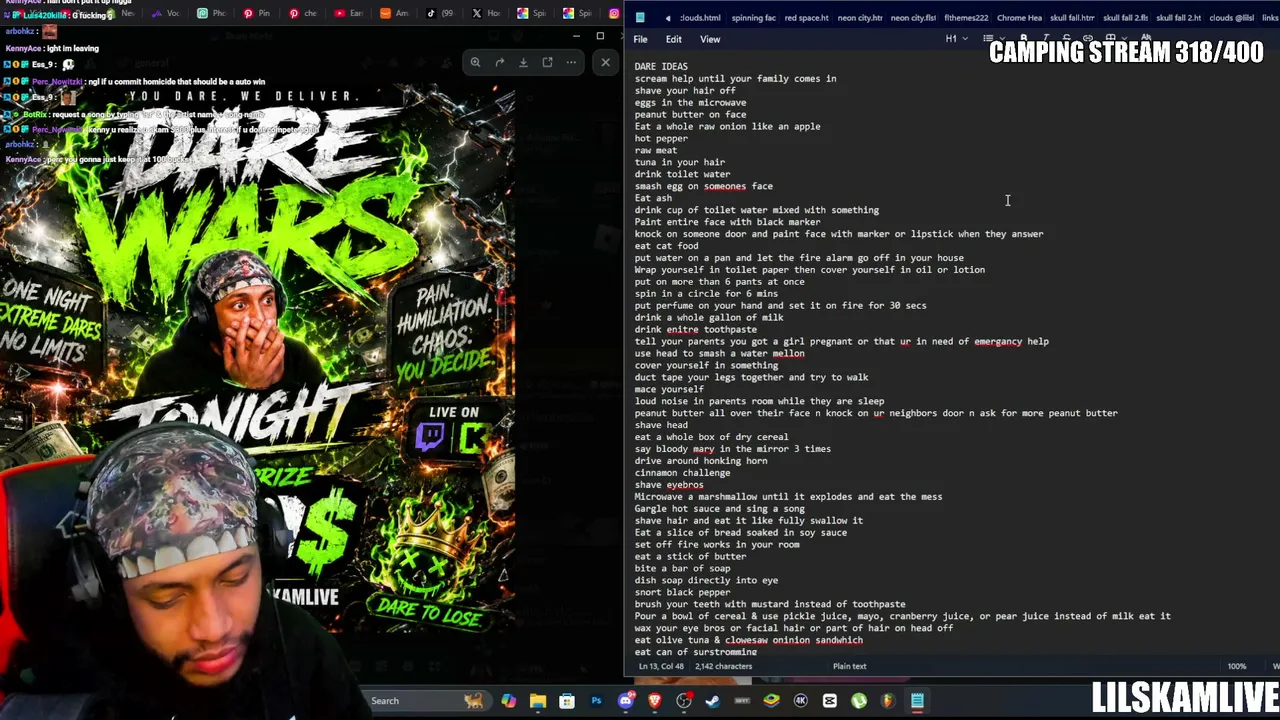
Task: Click the line 'eat a stick of butter'
Action: pyautogui.click(x=690, y=557)
